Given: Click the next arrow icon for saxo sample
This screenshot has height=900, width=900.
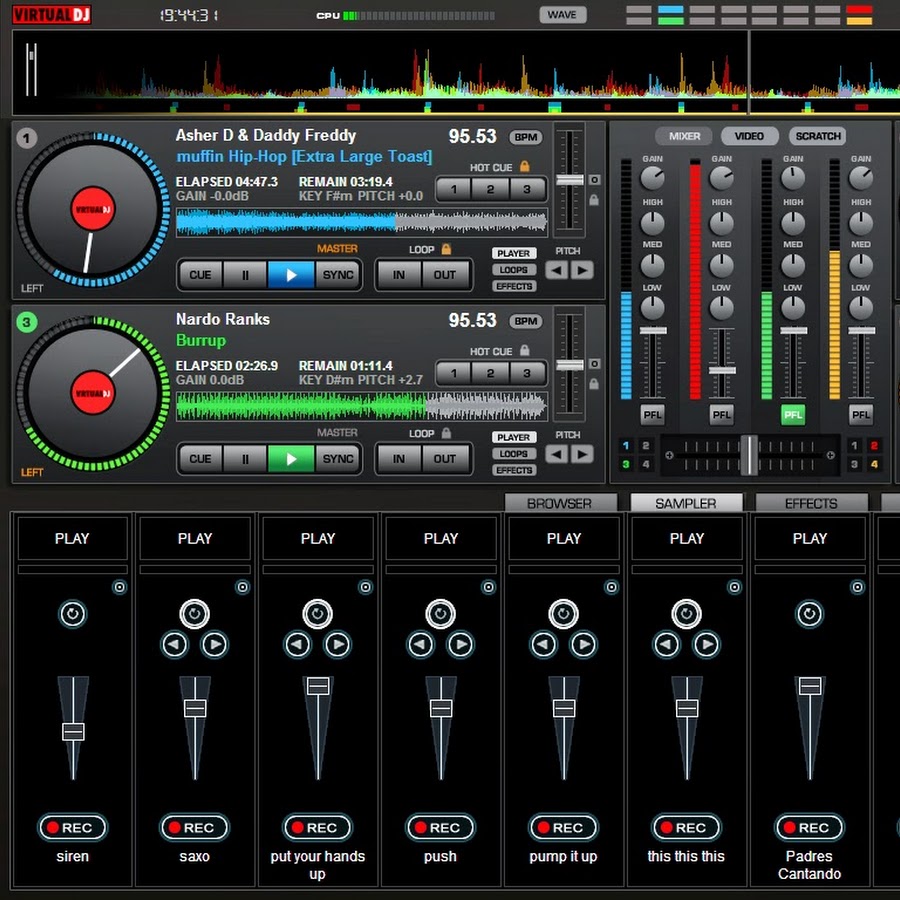Looking at the screenshot, I should click(x=215, y=645).
